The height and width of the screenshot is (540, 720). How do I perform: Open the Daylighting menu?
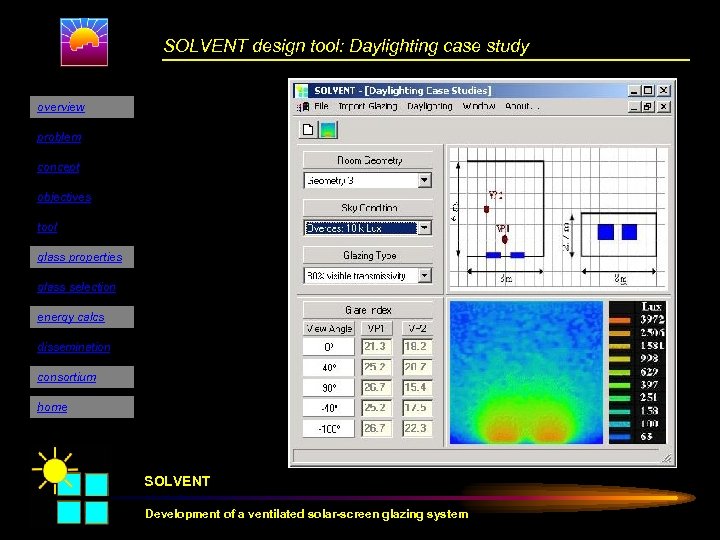coord(430,107)
